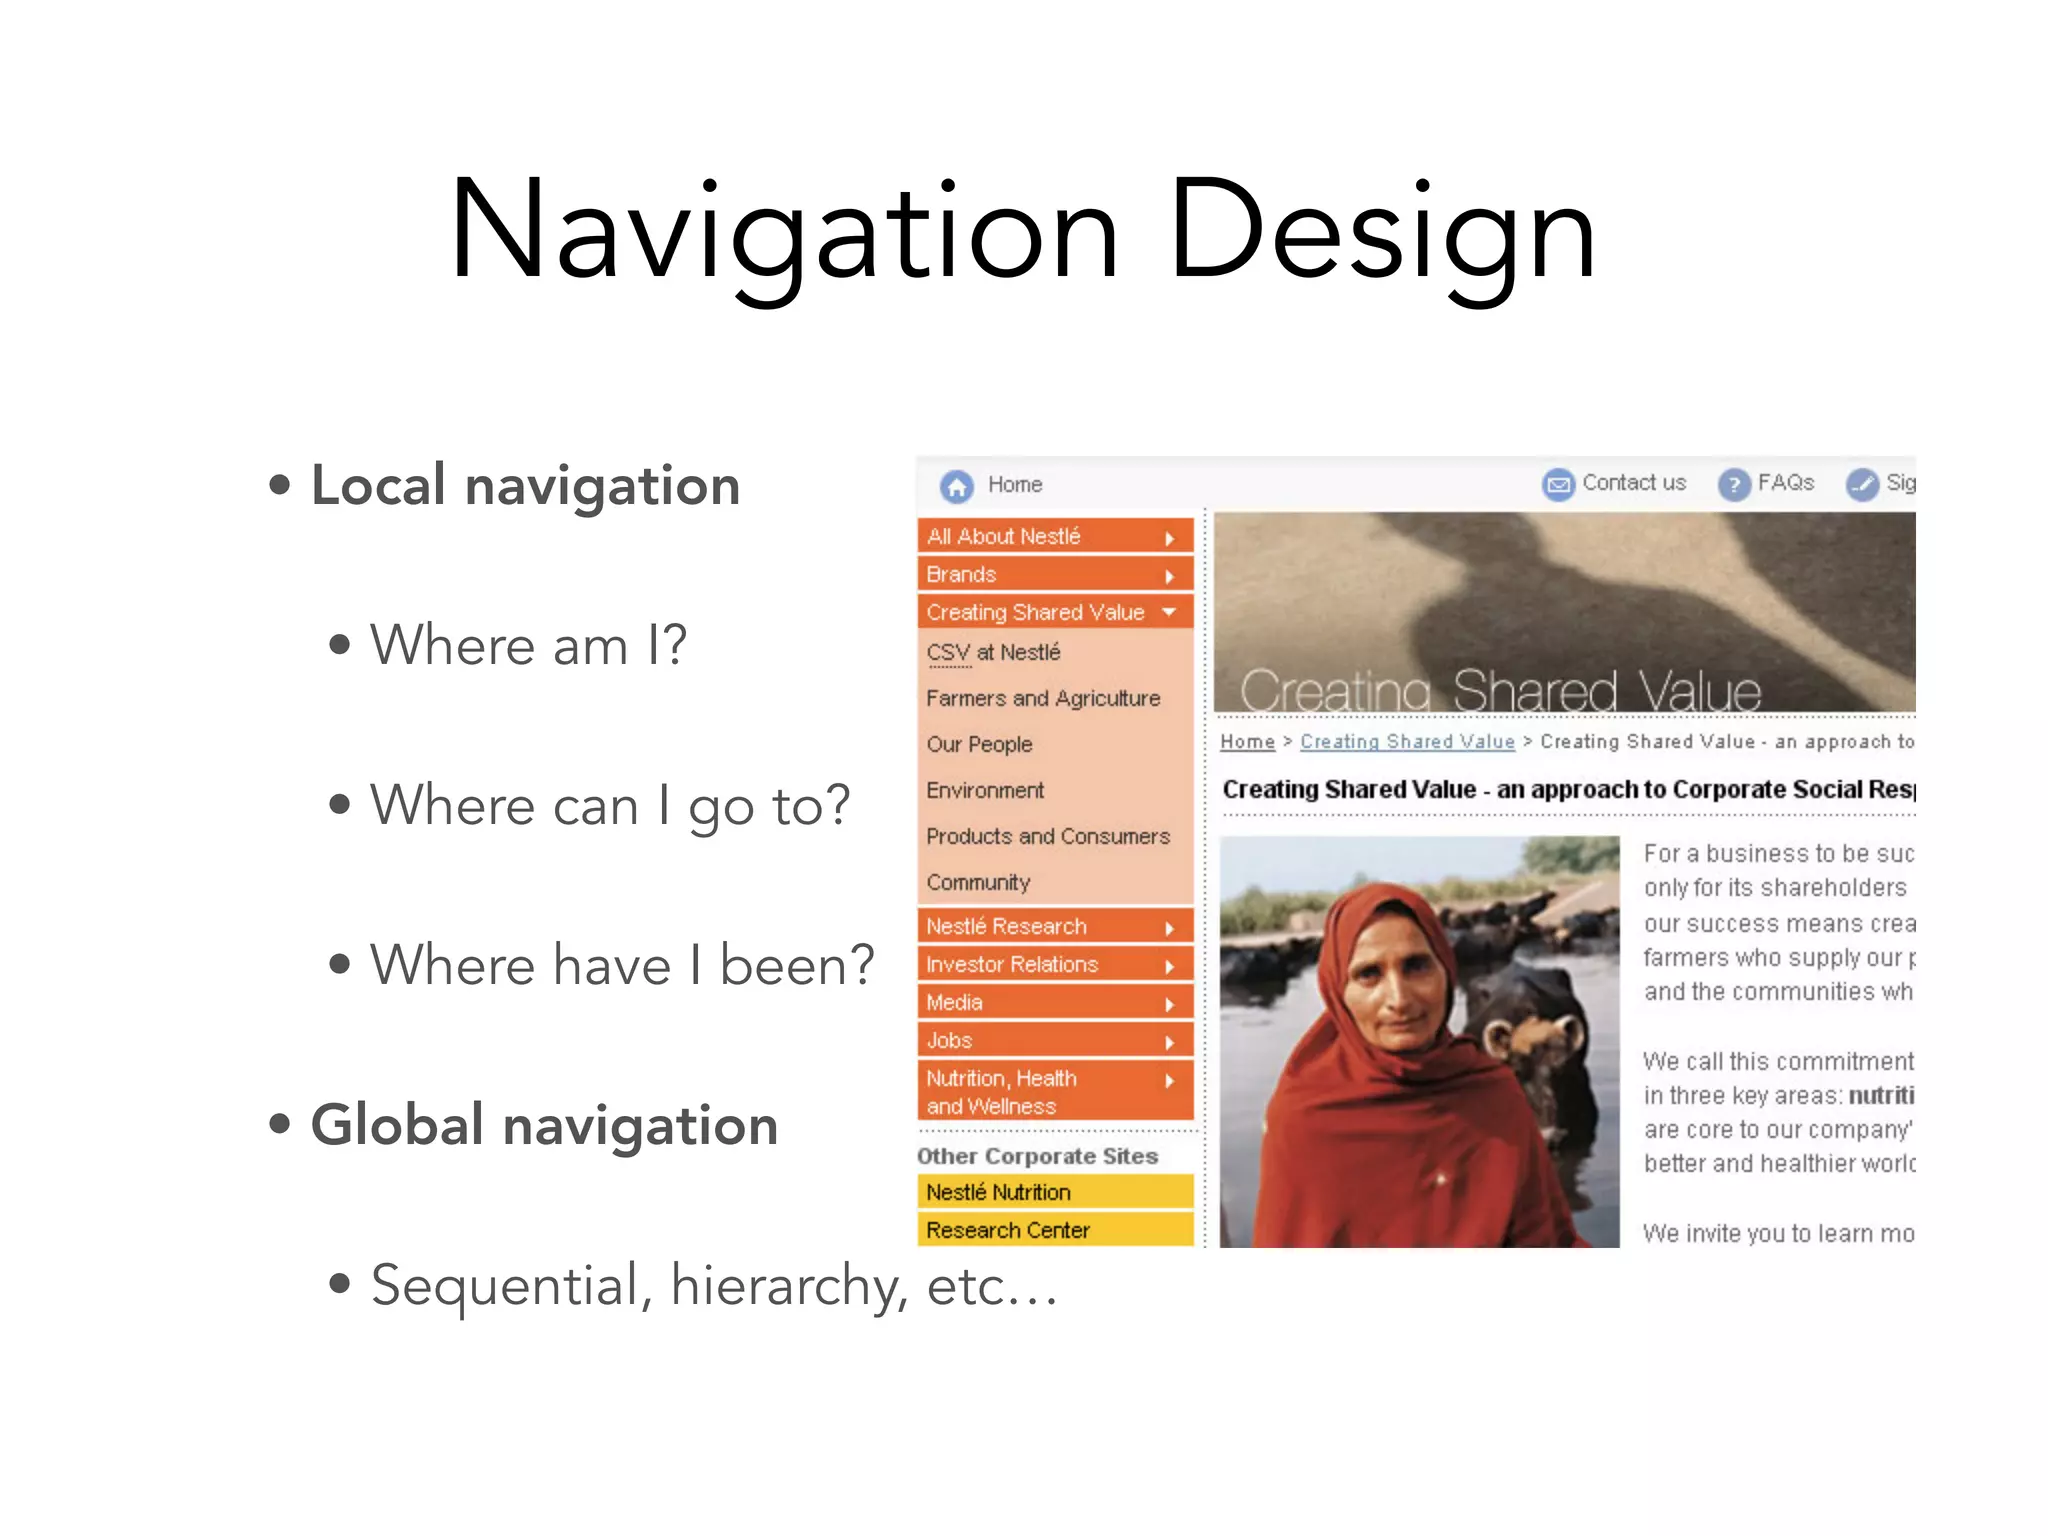
Task: Click the FAQs question mark icon
Action: (x=1734, y=485)
